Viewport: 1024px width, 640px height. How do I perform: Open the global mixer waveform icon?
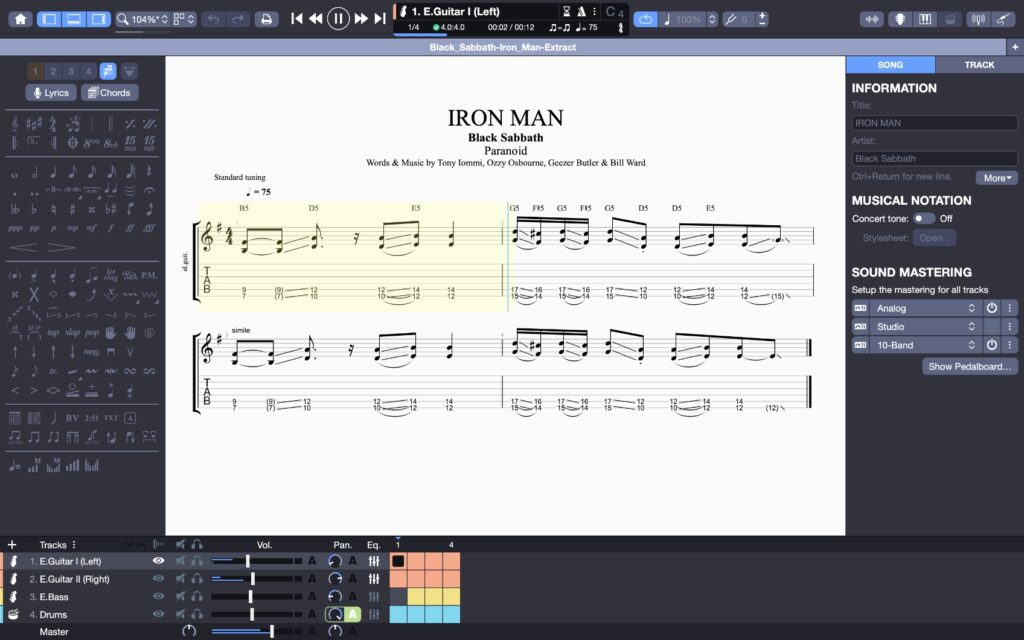872,19
